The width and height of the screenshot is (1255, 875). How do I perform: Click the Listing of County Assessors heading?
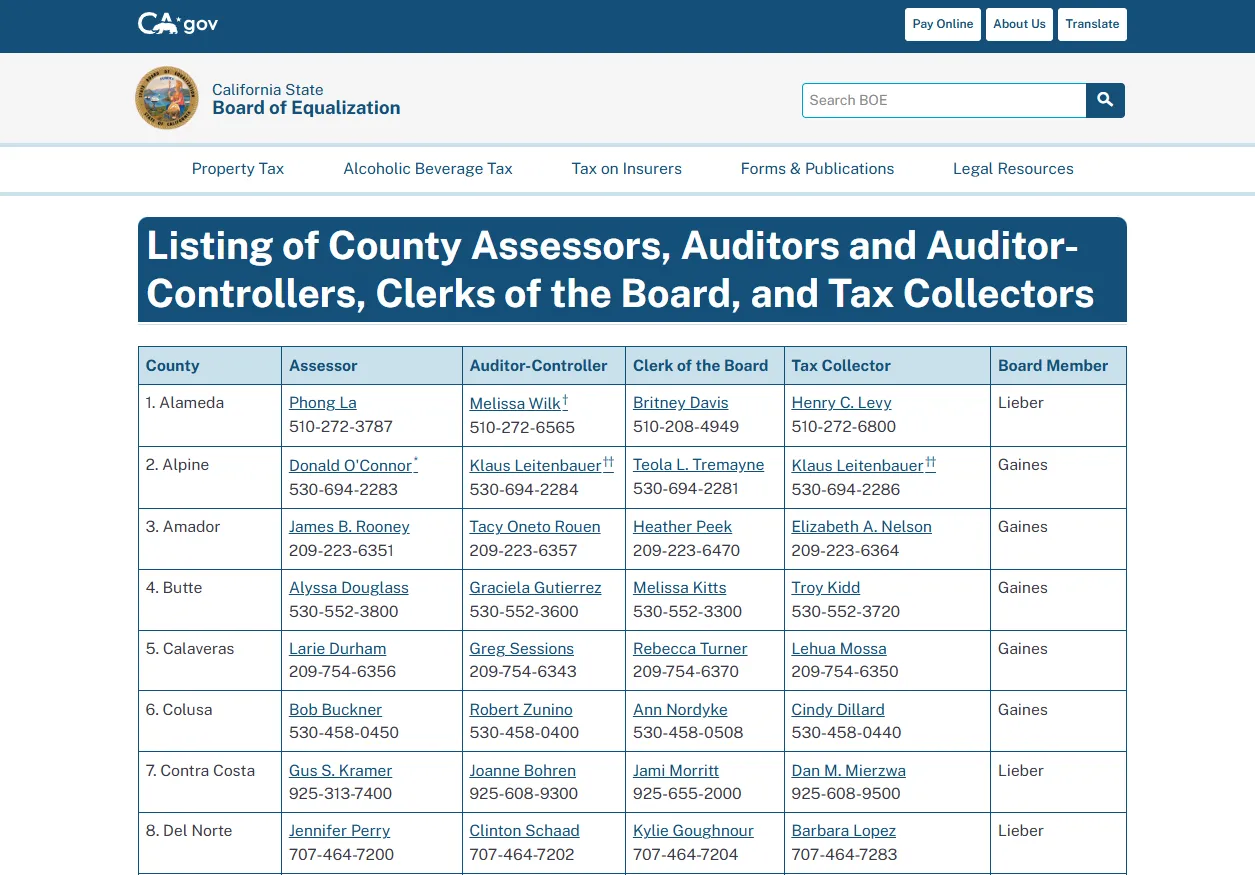pyautogui.click(x=632, y=270)
